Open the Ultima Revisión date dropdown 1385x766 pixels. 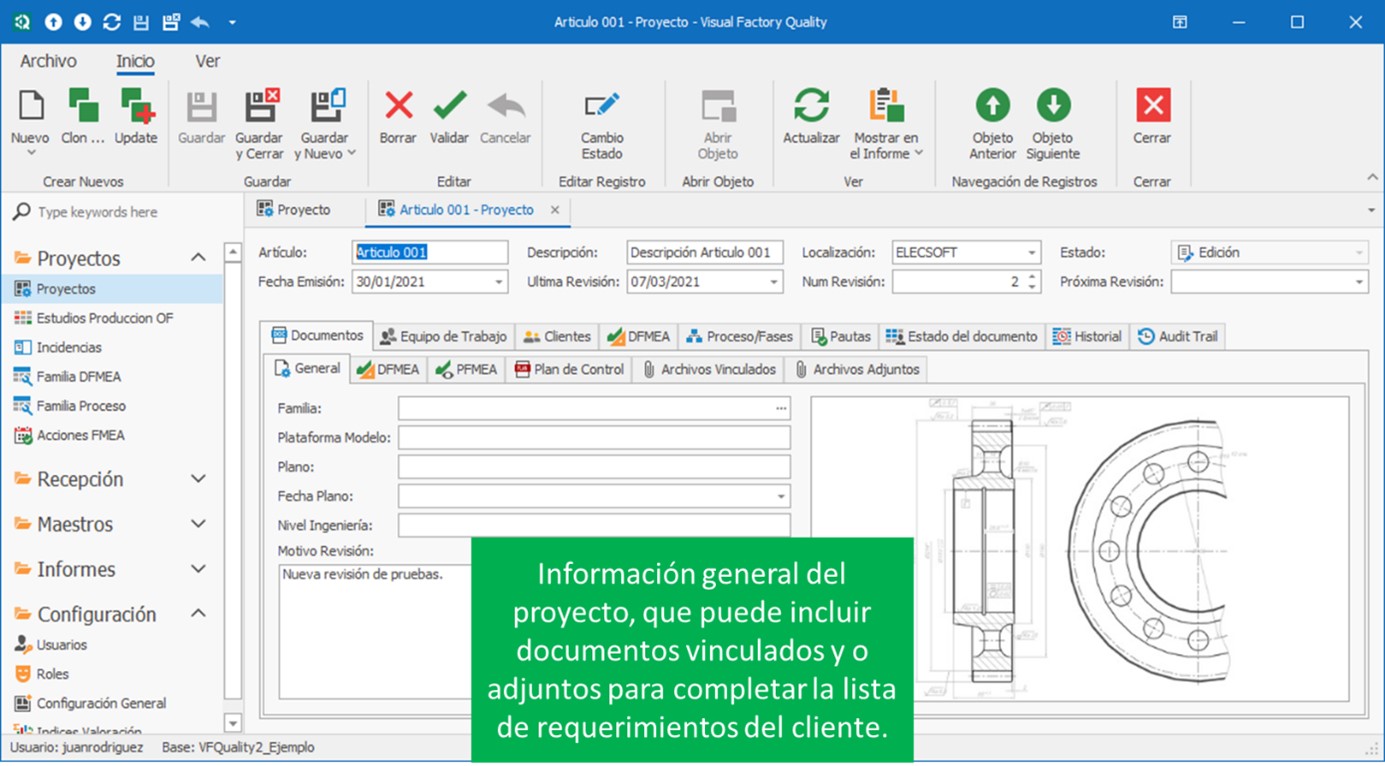tap(774, 282)
